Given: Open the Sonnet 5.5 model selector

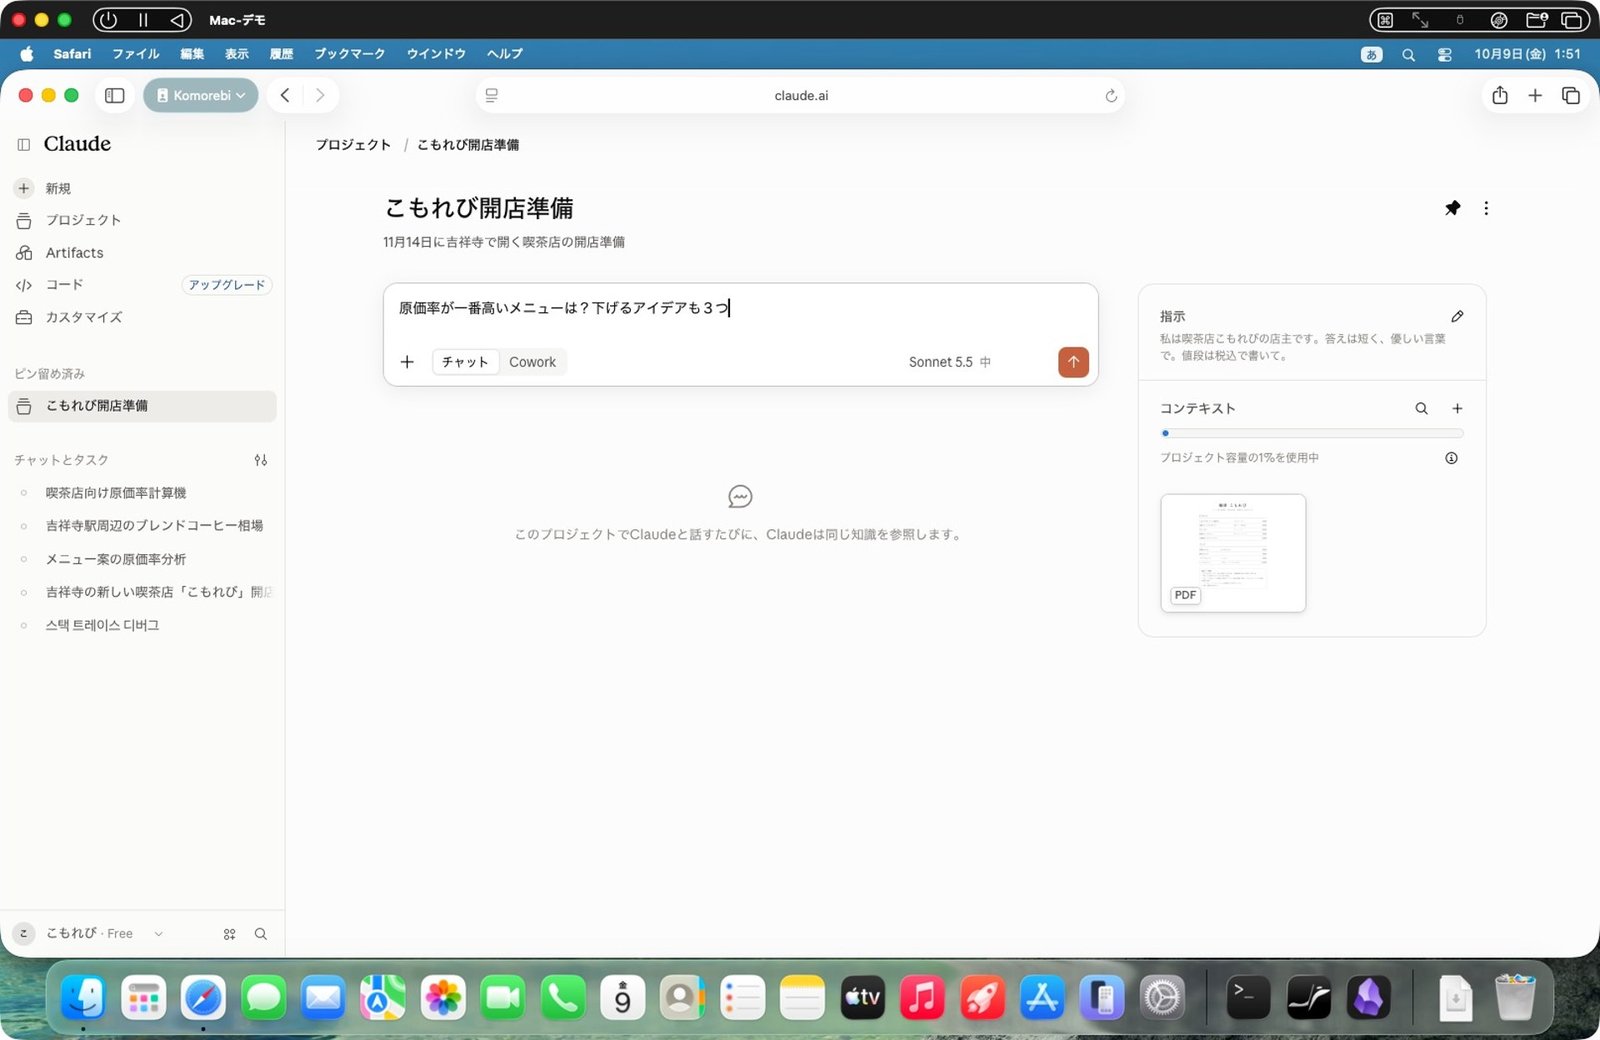Looking at the screenshot, I should 949,362.
